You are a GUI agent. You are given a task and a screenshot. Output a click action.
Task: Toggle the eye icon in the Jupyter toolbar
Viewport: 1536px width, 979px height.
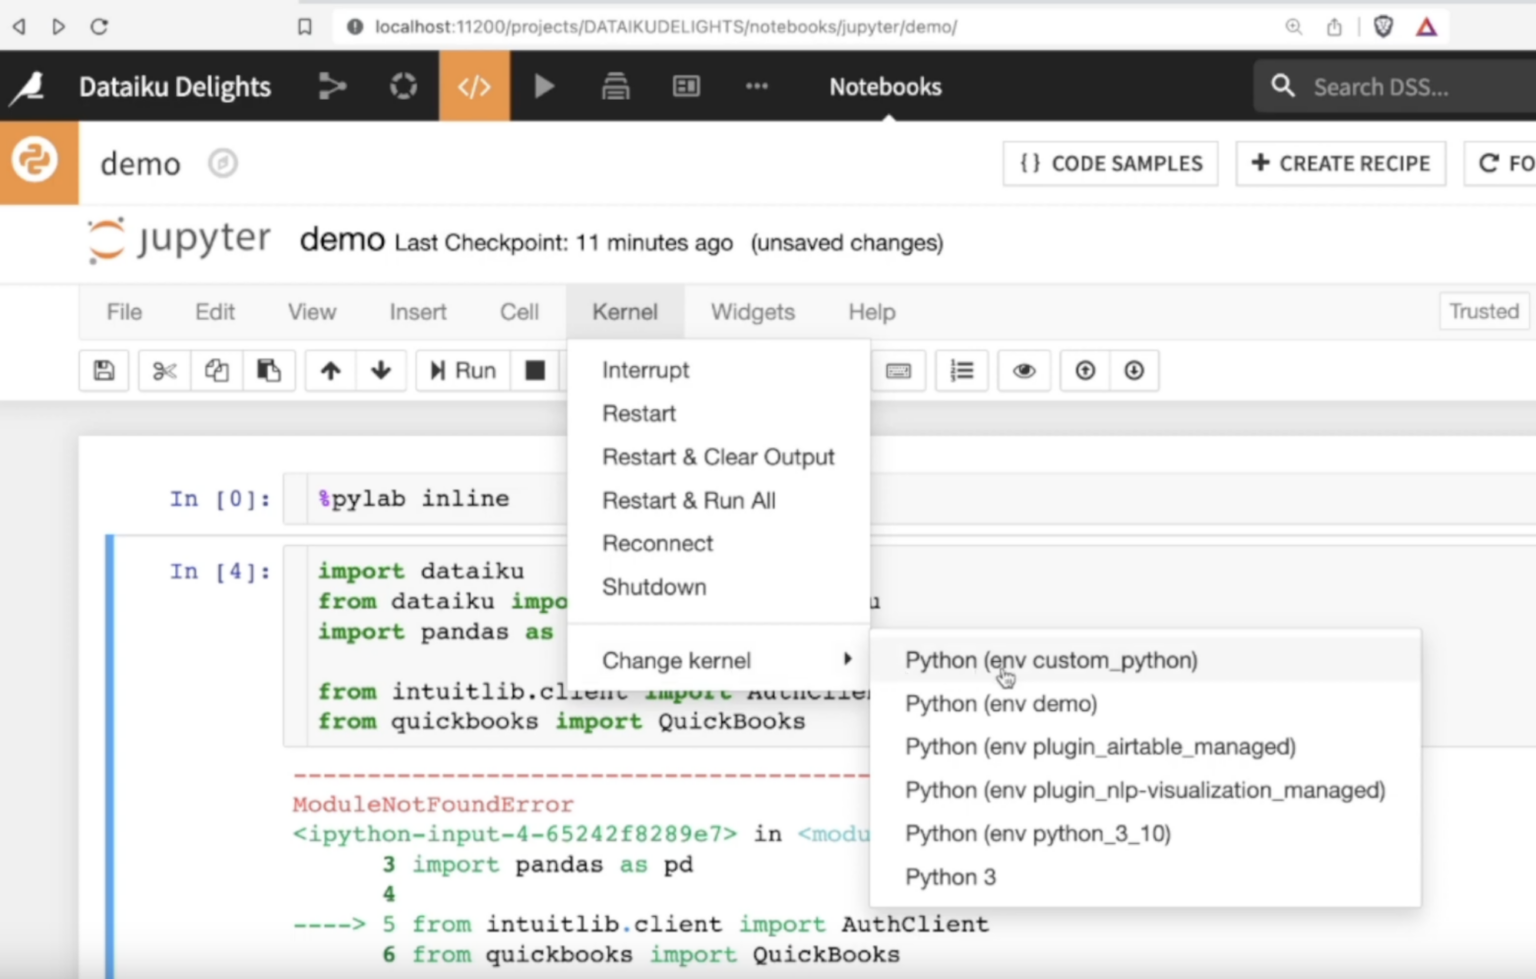tap(1024, 371)
